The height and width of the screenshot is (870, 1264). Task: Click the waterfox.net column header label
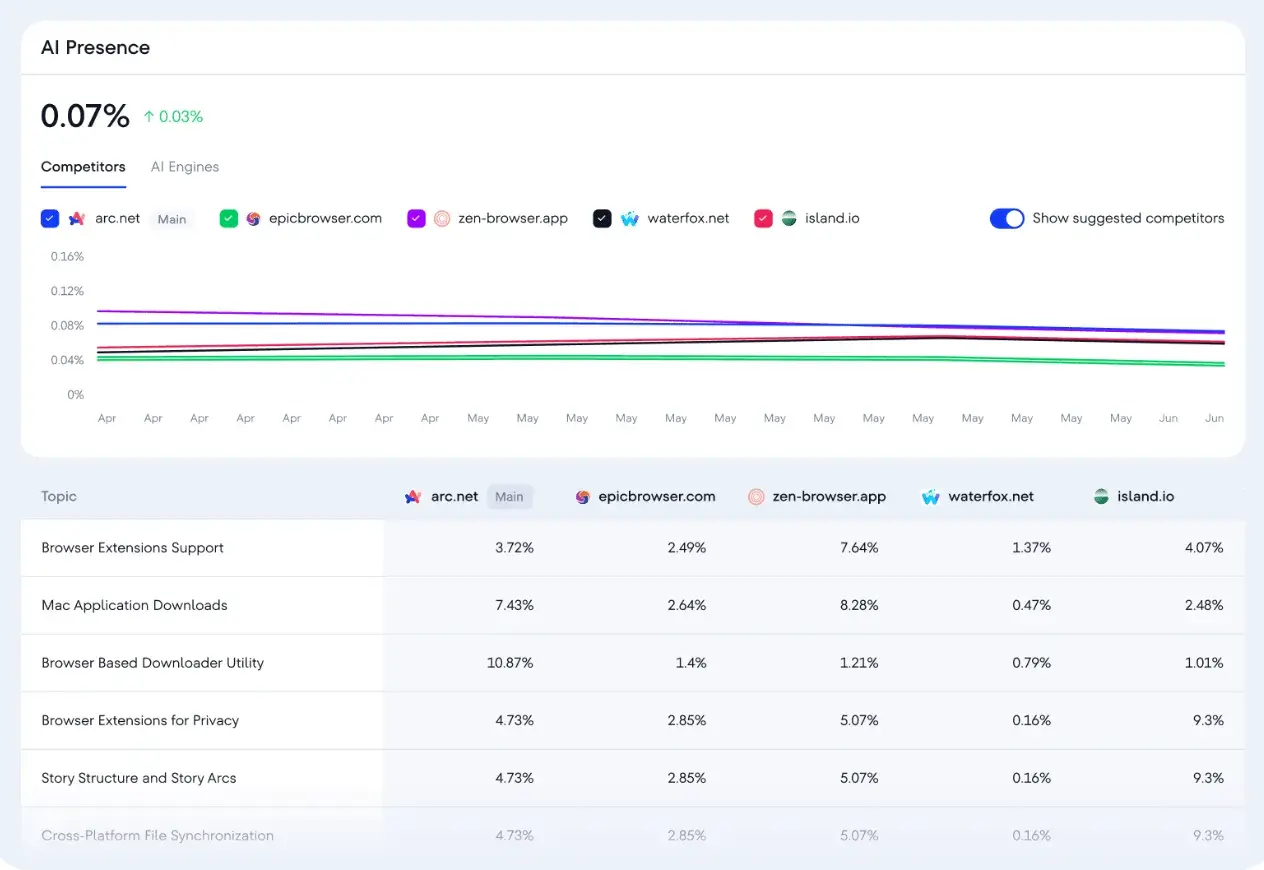coord(991,496)
